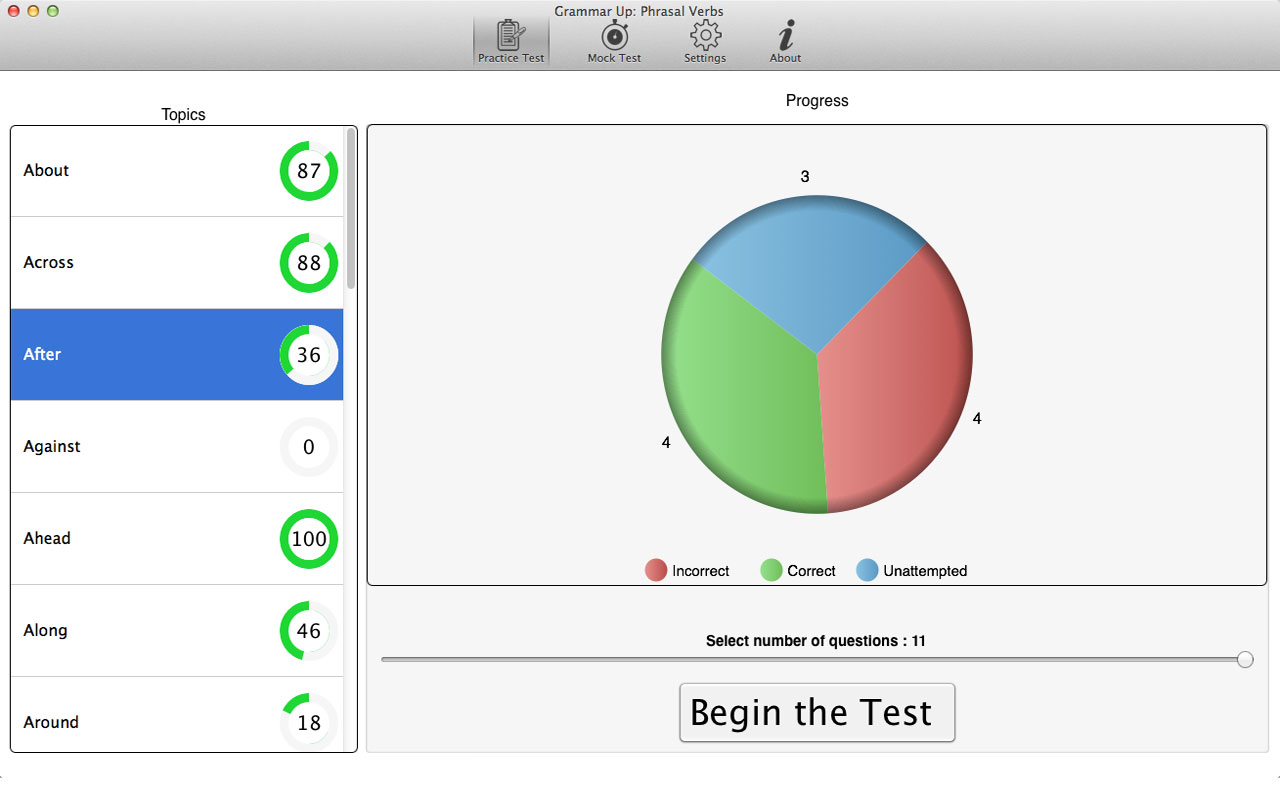Screen dimensions: 1280x800
Task: Select the Against topic
Action: click(x=52, y=447)
